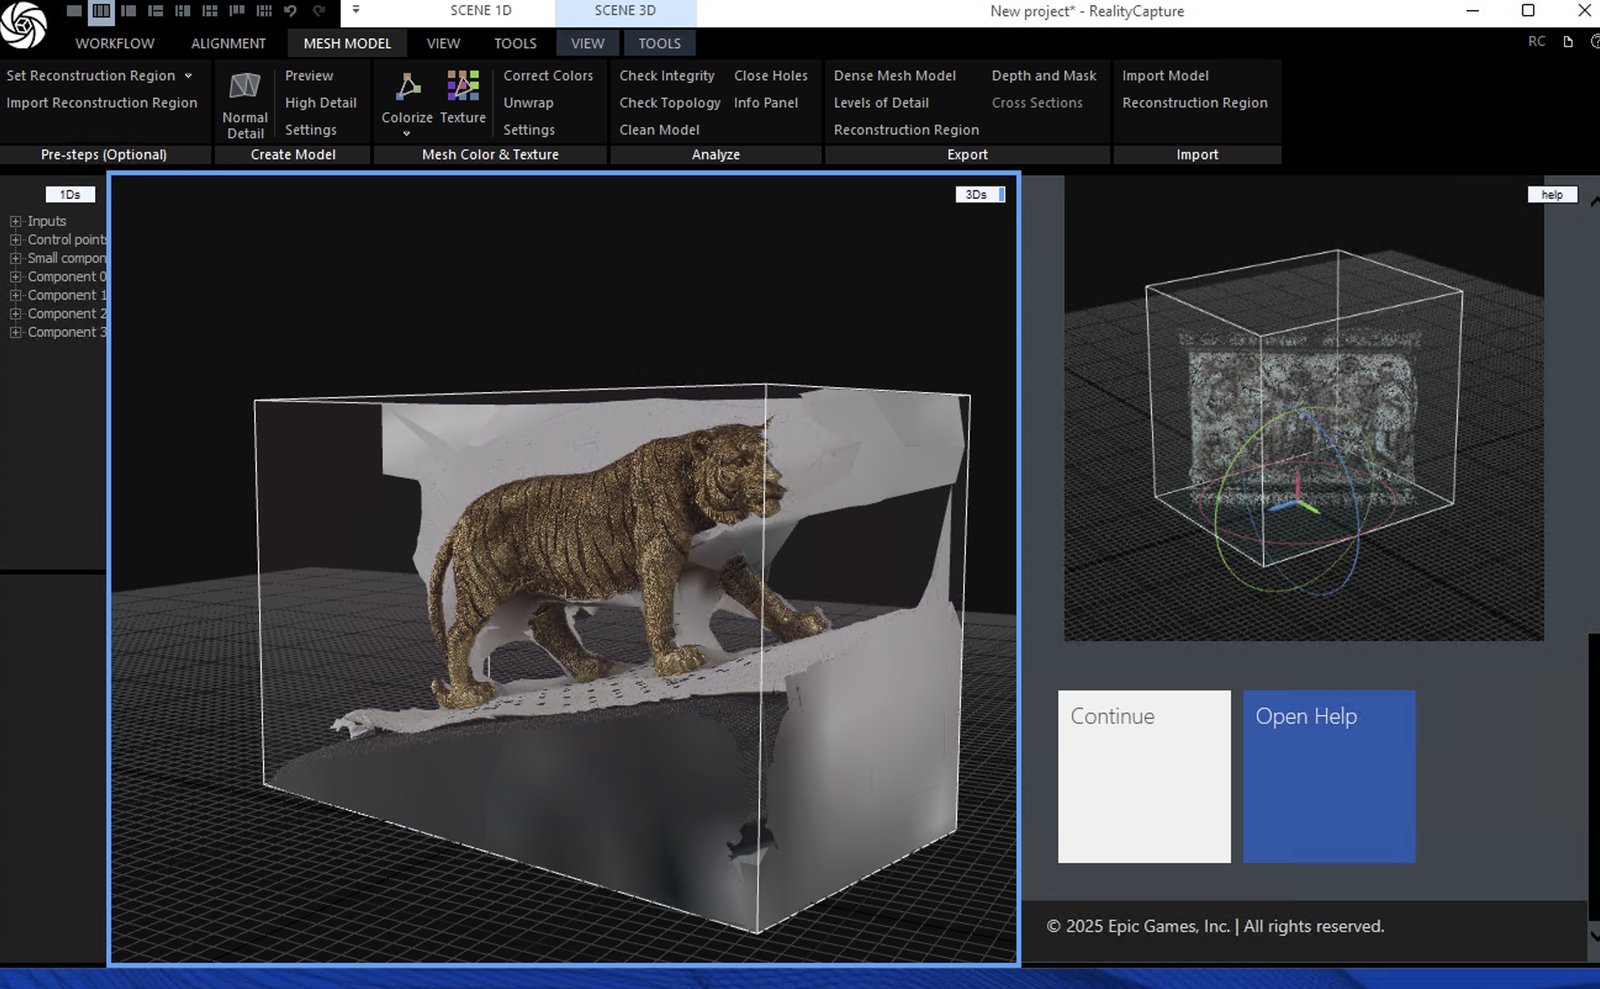
Task: Switch to the single-pane layout icon
Action: point(75,11)
